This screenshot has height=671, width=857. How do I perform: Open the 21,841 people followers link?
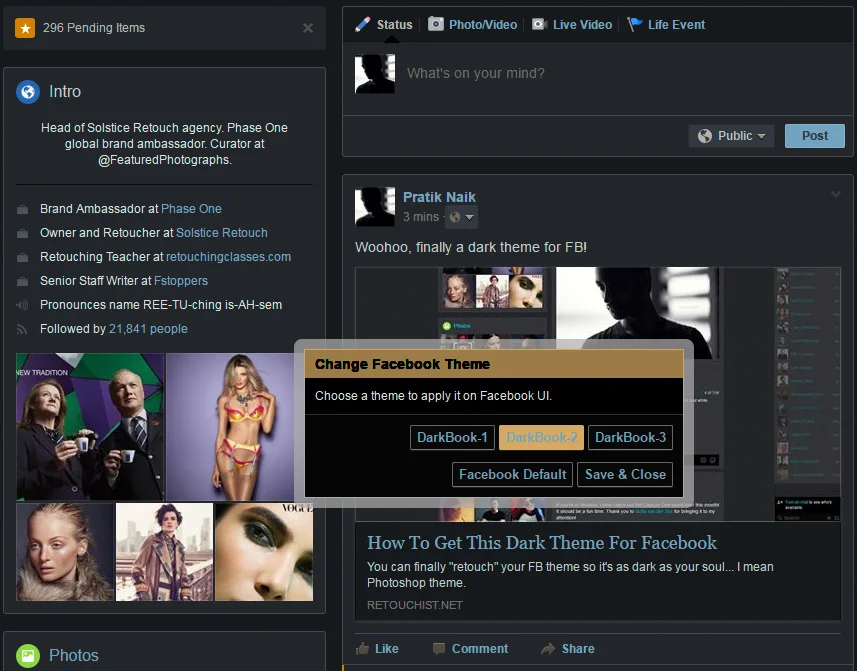(148, 329)
